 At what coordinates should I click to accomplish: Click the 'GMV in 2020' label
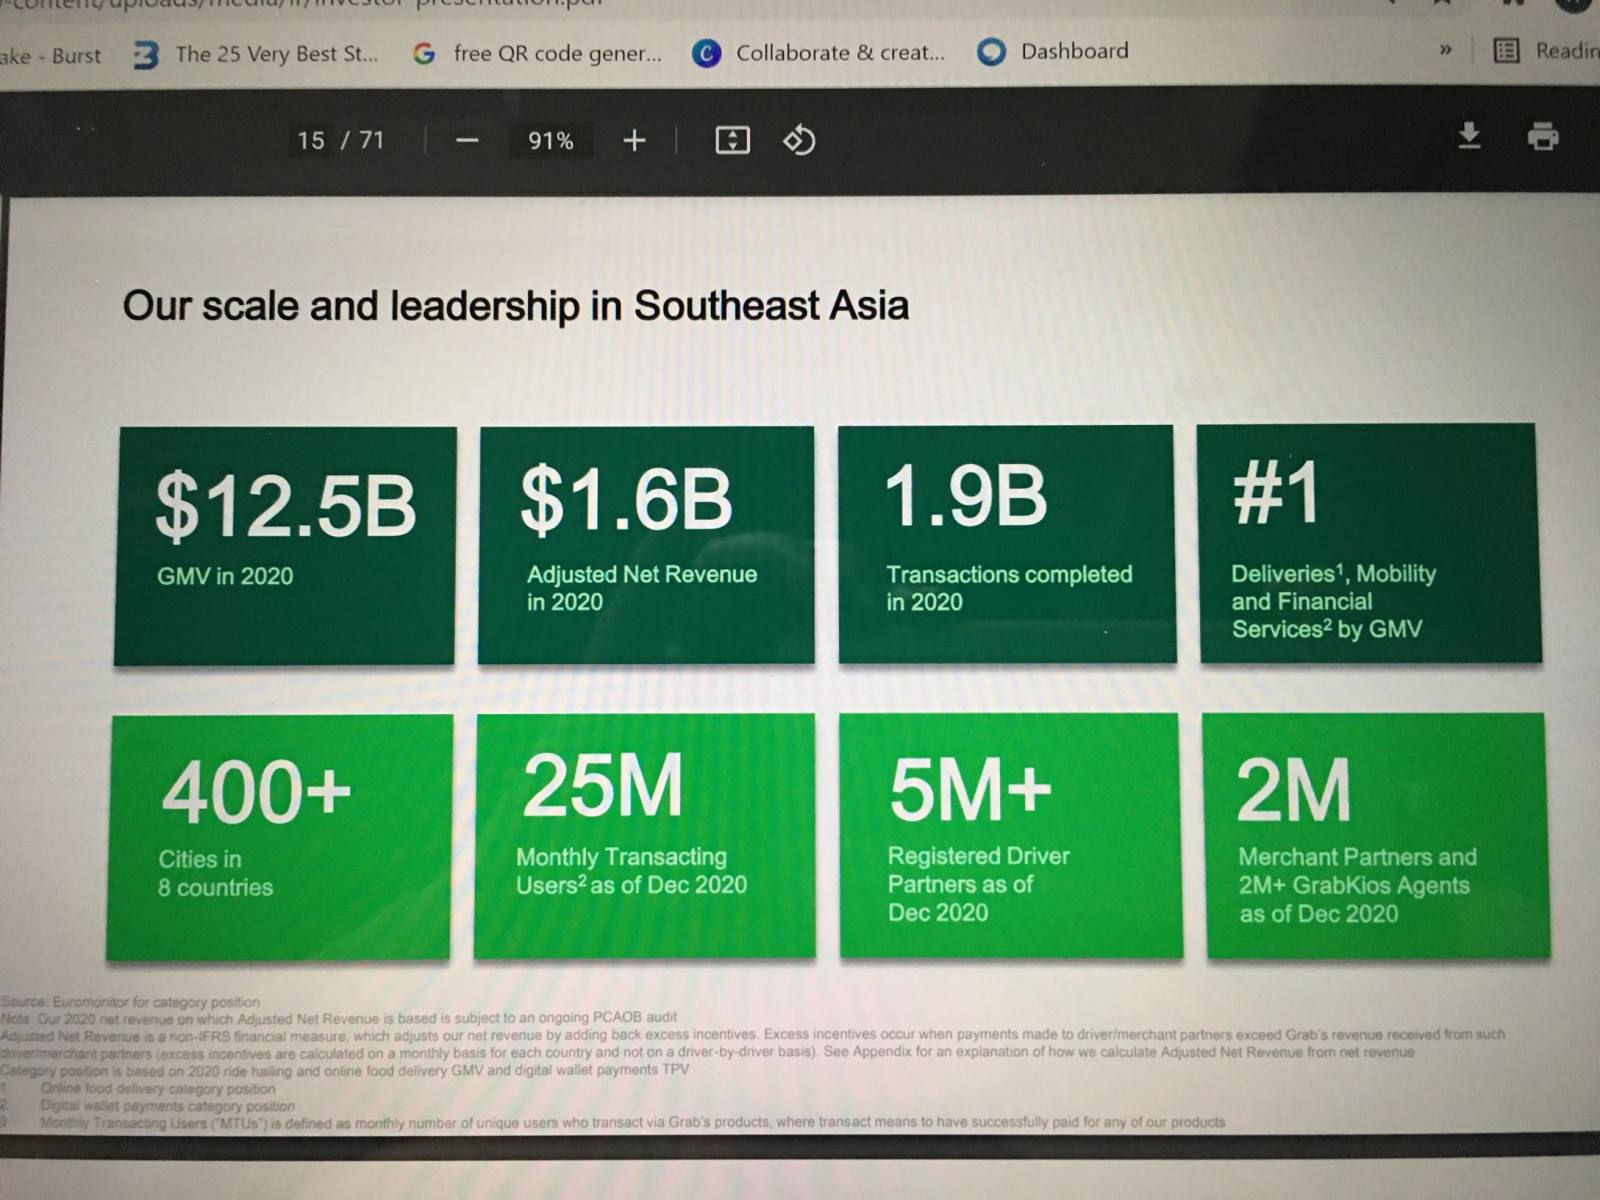[x=225, y=576]
